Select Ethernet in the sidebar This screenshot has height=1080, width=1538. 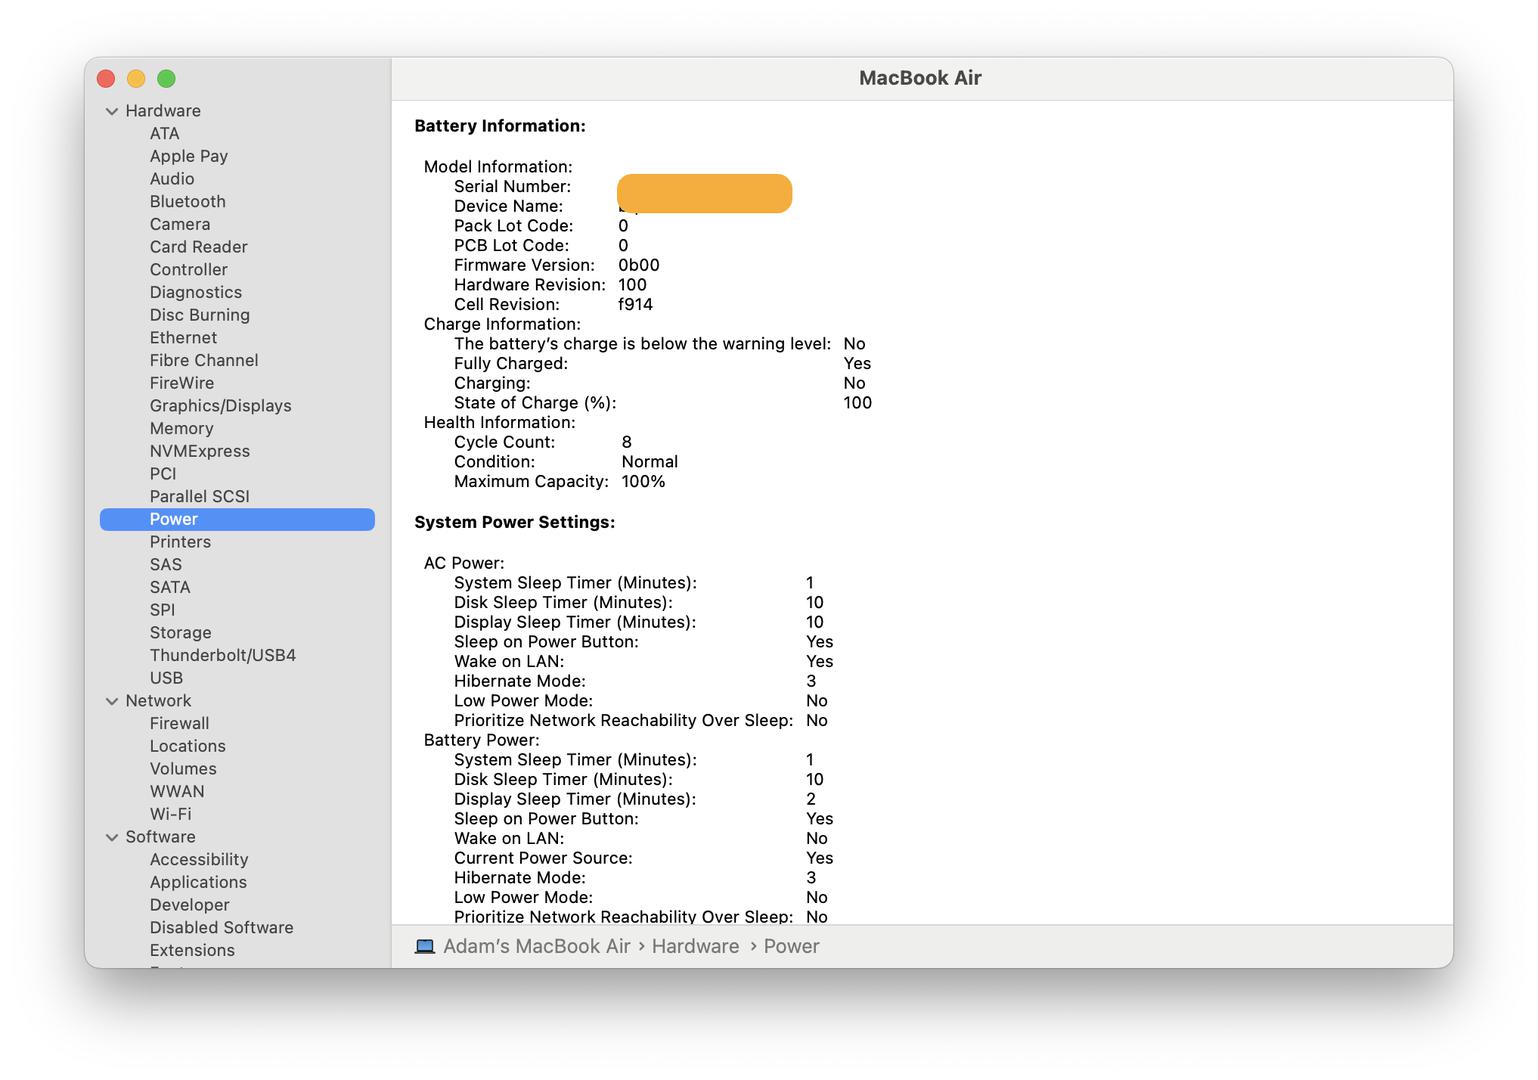coord(183,337)
